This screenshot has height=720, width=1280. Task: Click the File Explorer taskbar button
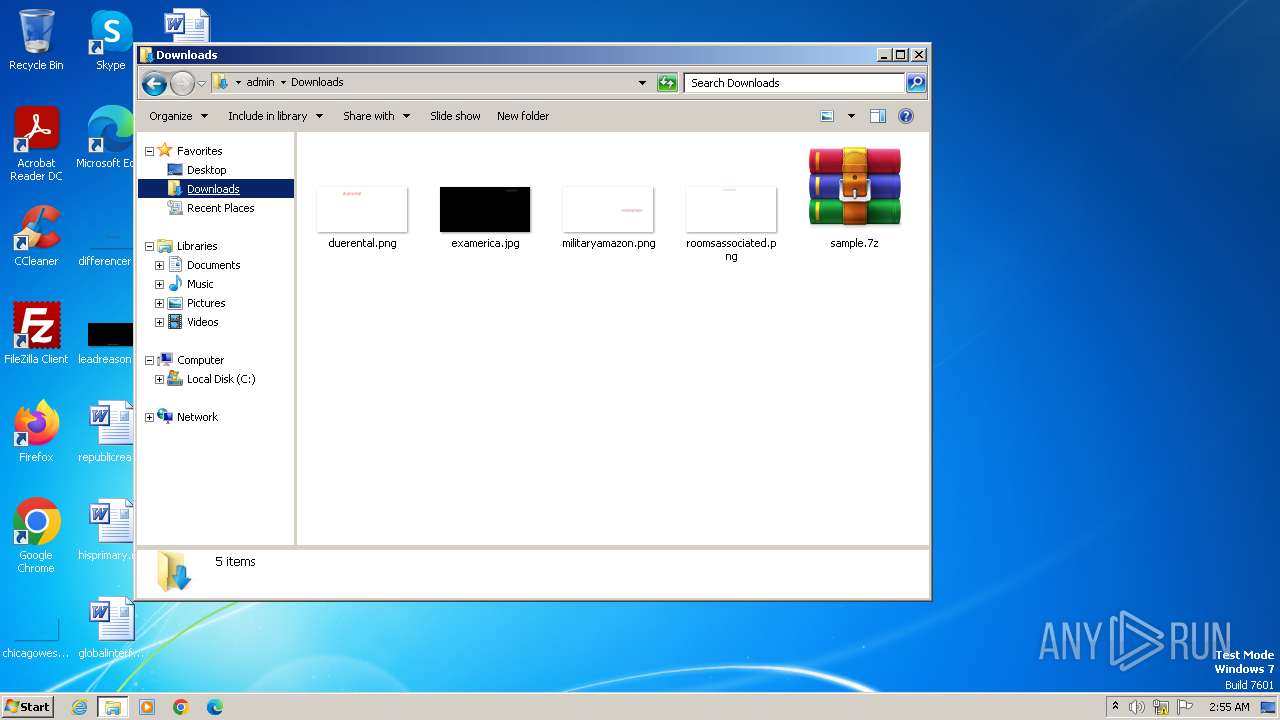click(112, 707)
